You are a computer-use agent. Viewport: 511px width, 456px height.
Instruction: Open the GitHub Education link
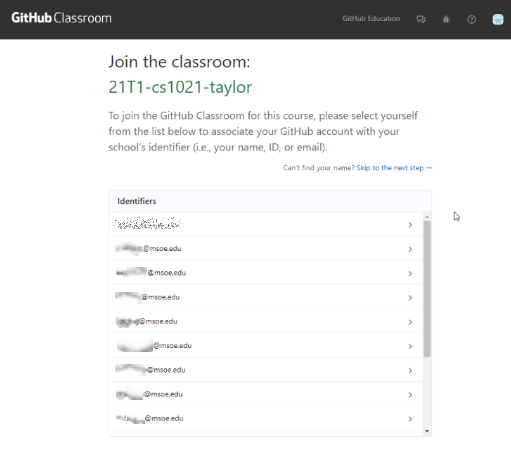371,19
